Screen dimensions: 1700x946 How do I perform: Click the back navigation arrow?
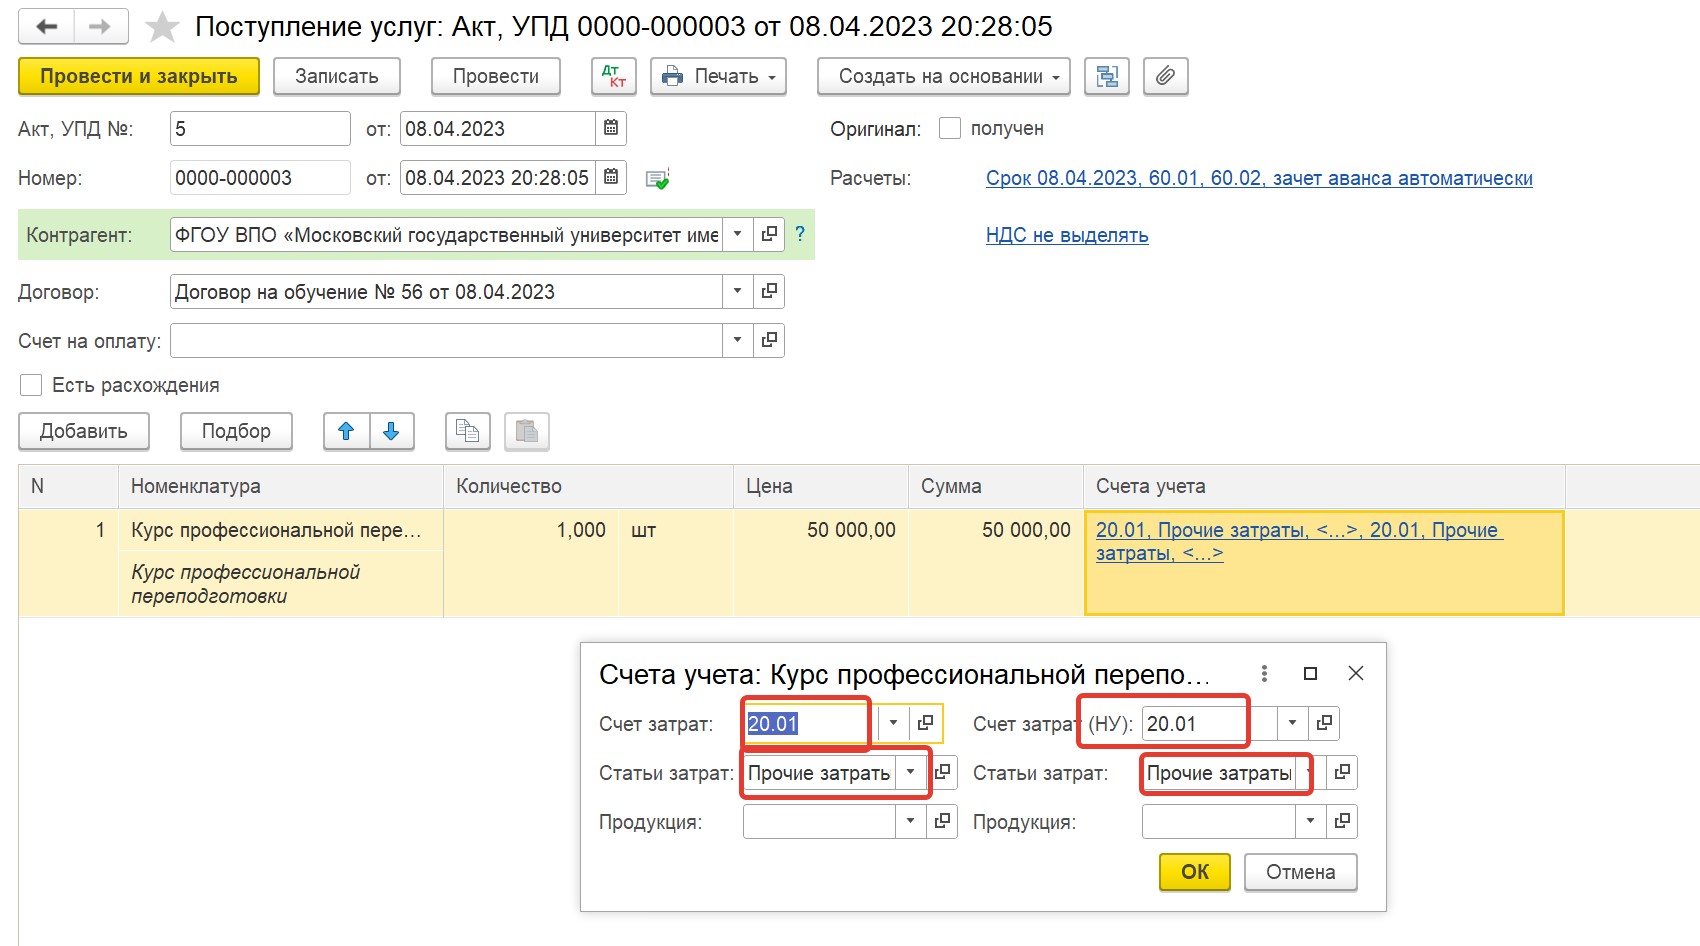(46, 27)
